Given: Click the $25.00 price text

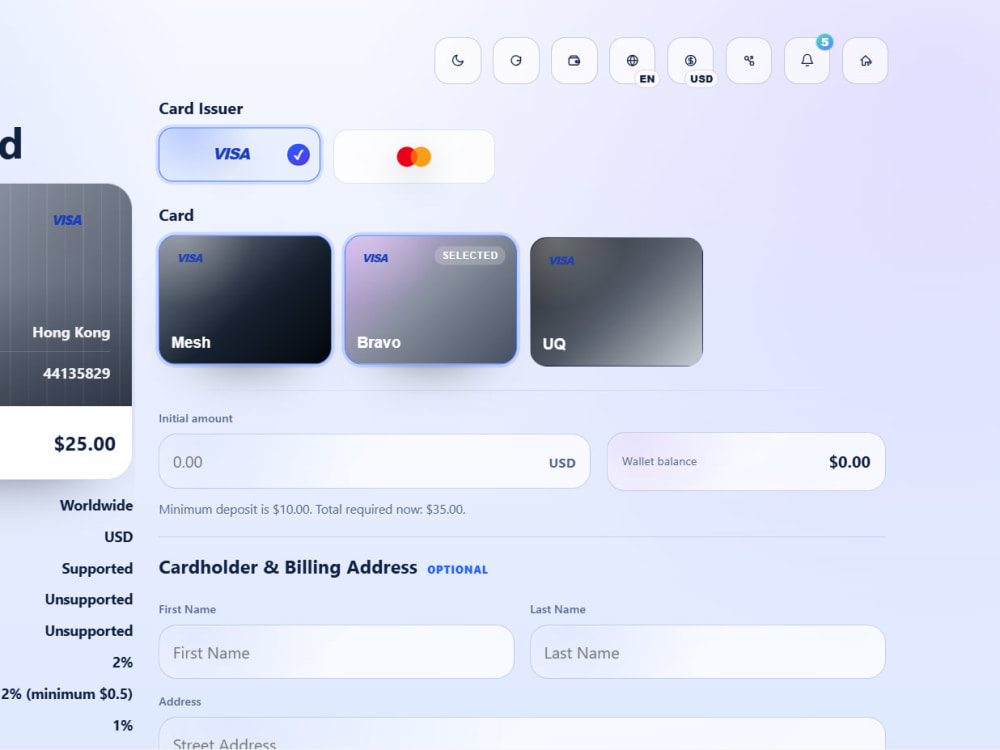Looking at the screenshot, I should click(x=85, y=444).
